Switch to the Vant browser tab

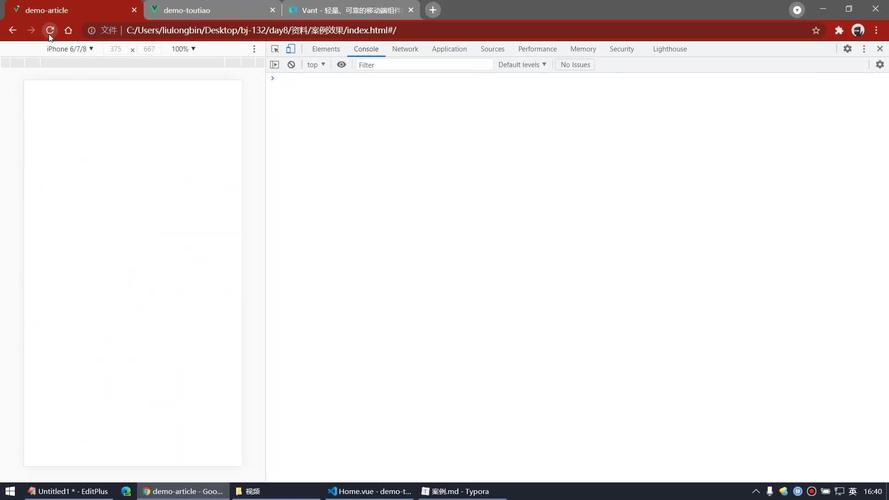[350, 10]
